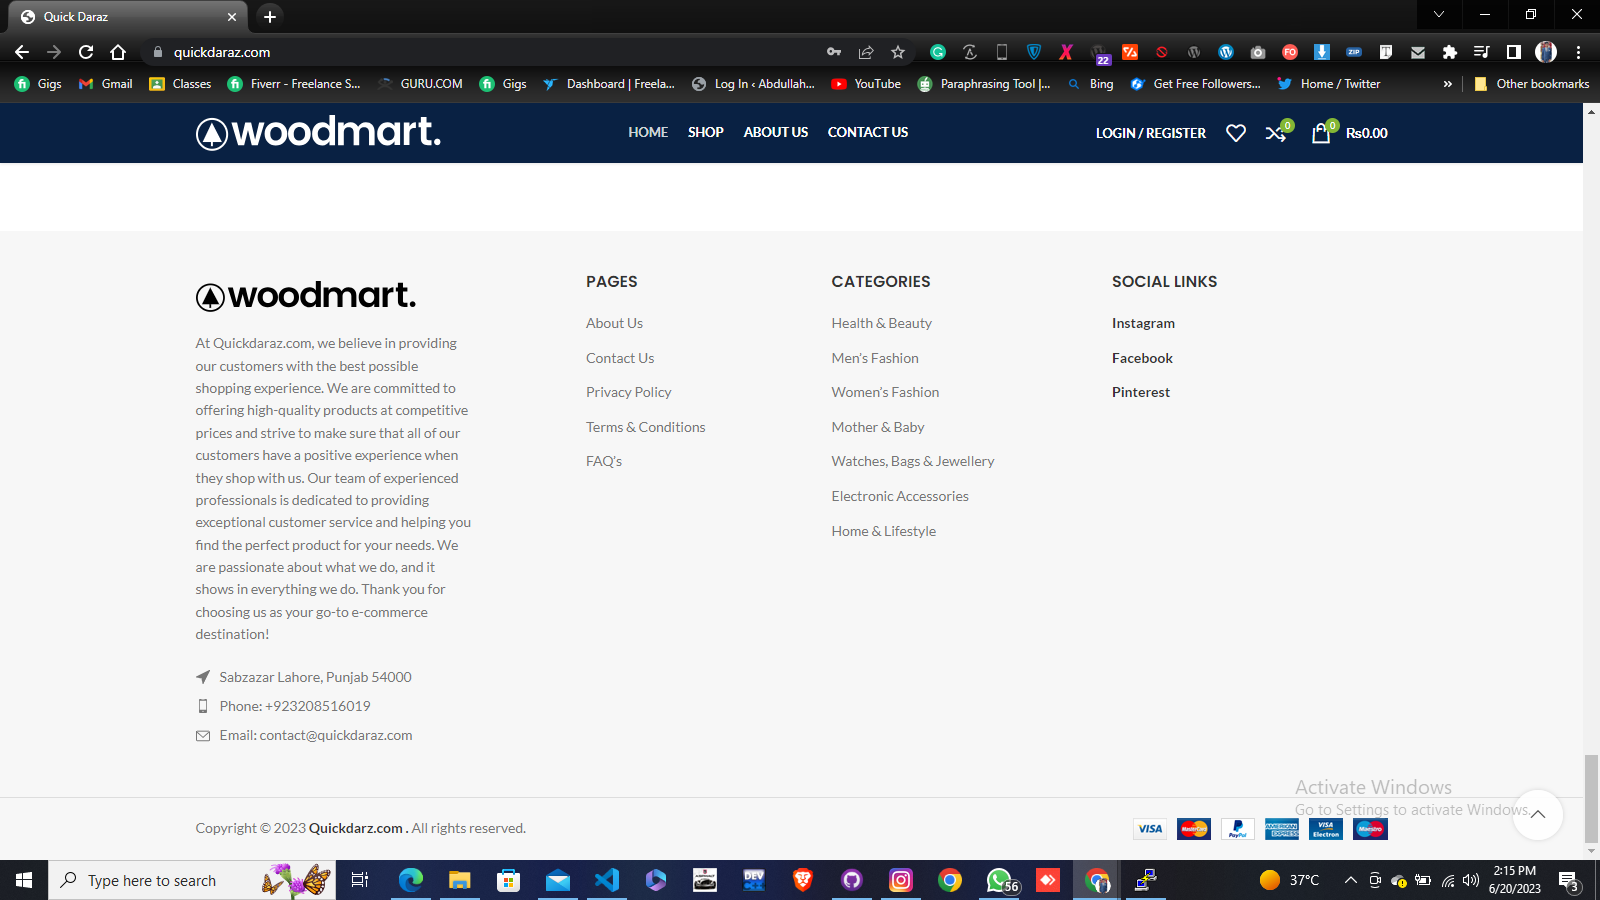Open the volume control in system tray
1600x900 pixels.
click(1471, 880)
